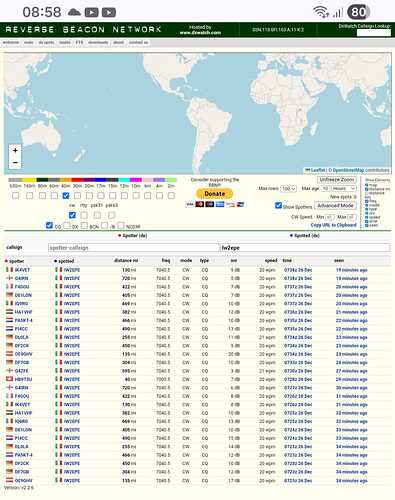The width and height of the screenshot is (395, 500).
Task: Sort table by snr column header
Action: 234,260
